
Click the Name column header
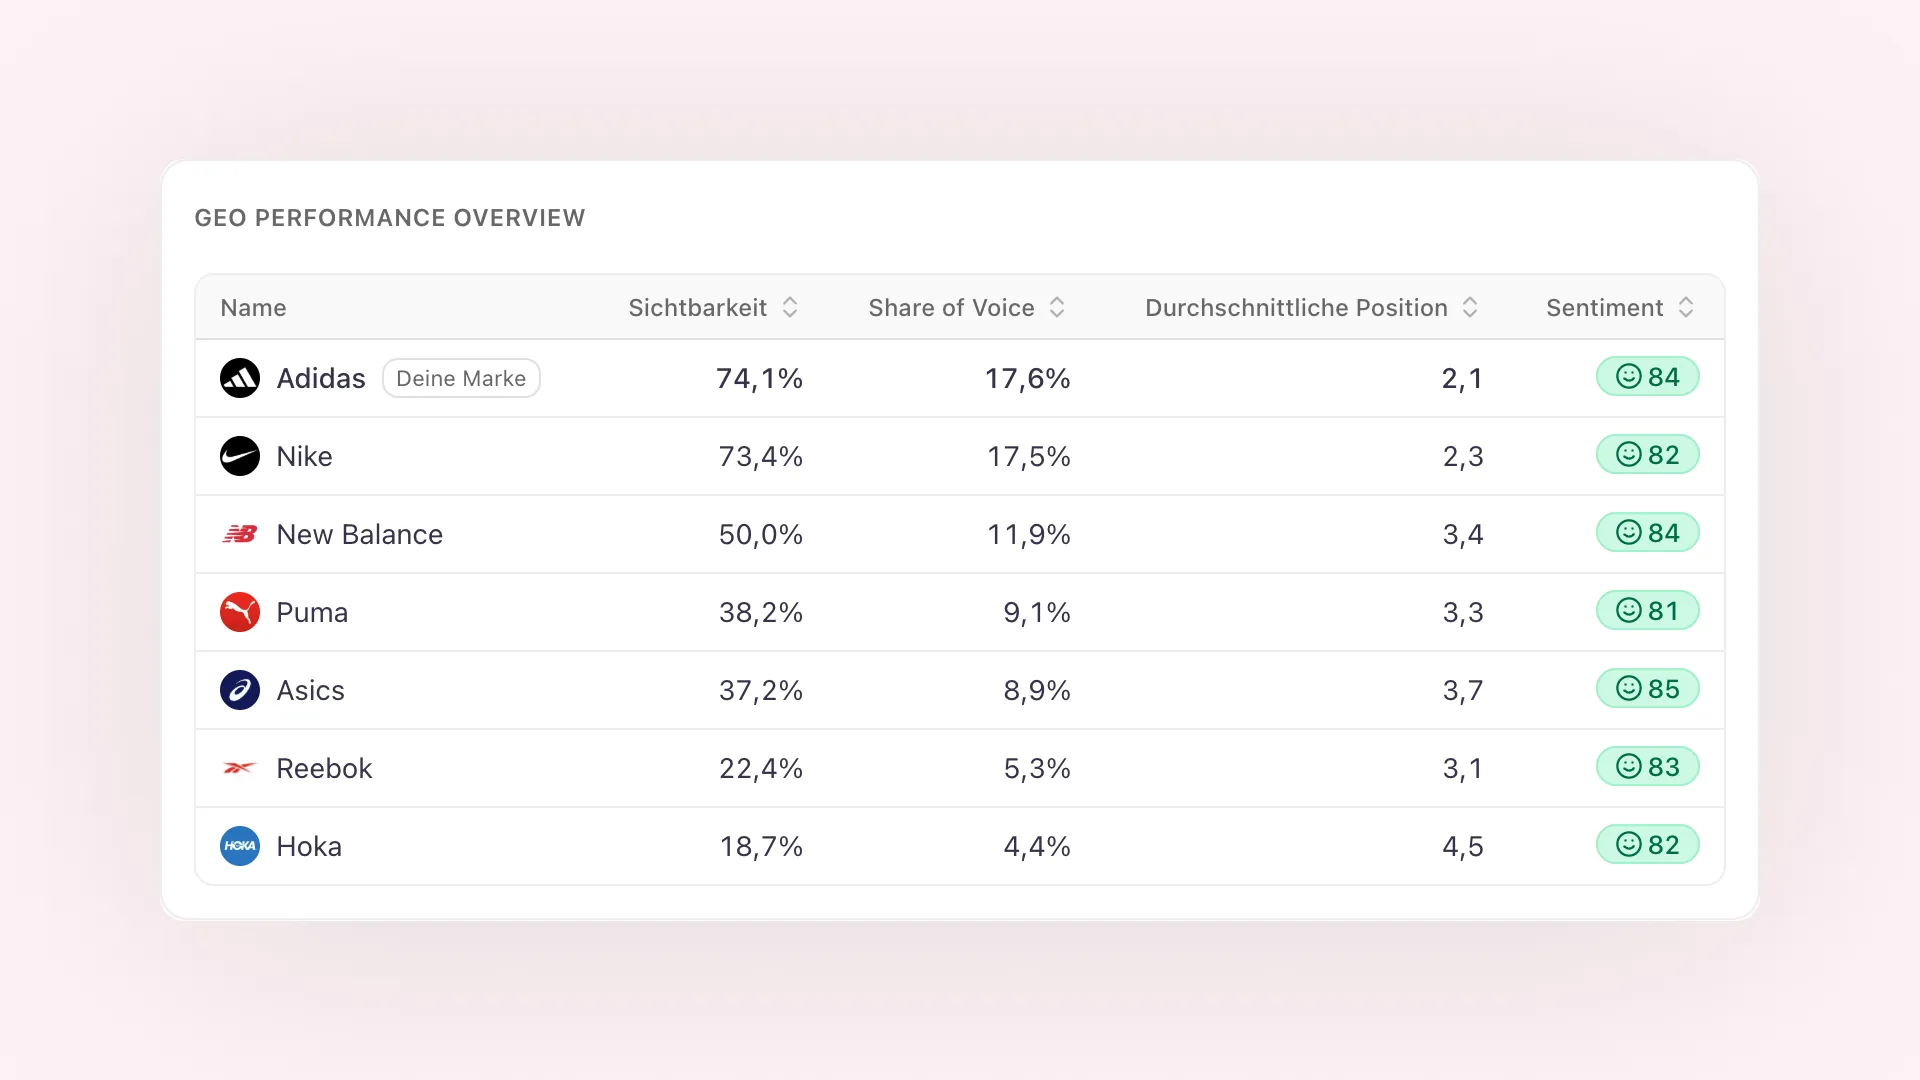point(253,308)
